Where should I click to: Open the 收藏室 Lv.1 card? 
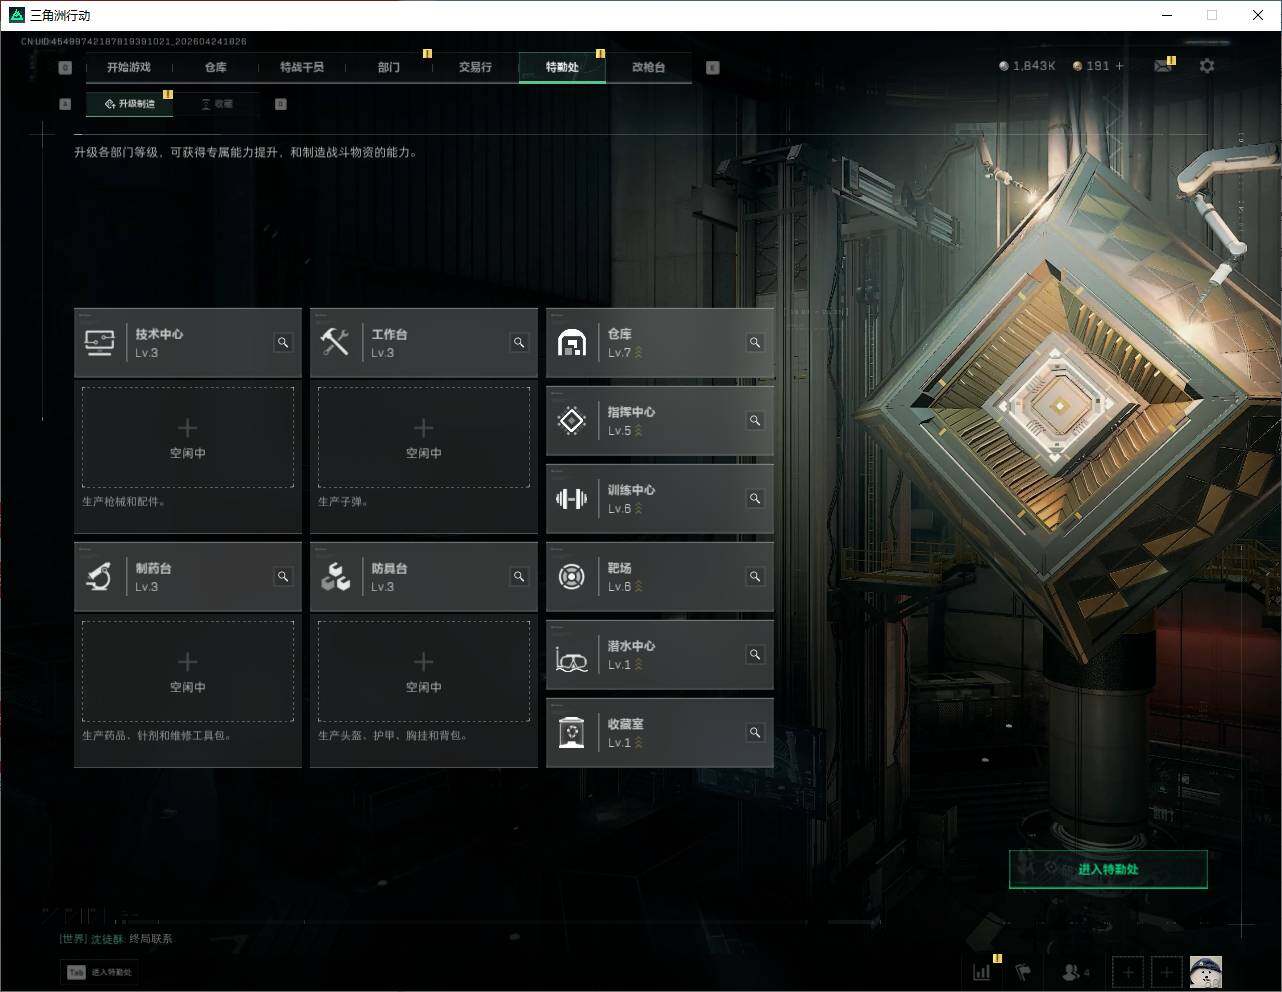click(x=660, y=733)
